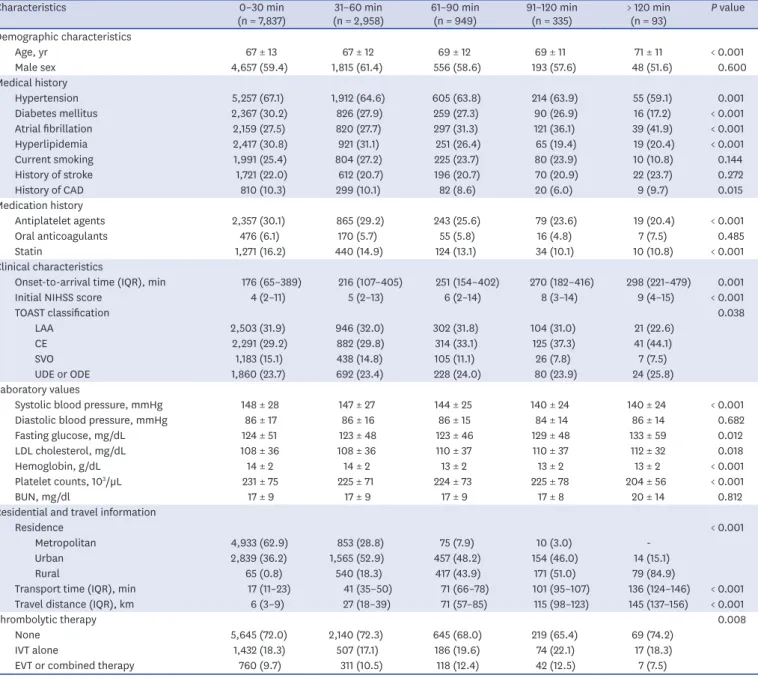Click the 'Rural' subcategory label
The image size is (758, 678).
point(47,574)
